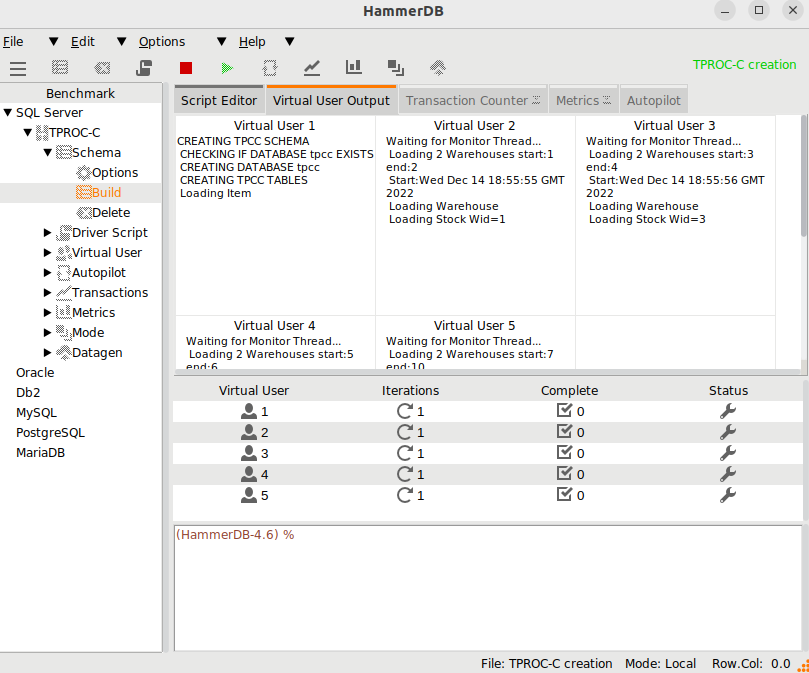Image resolution: width=809 pixels, height=673 pixels.
Task: Click the Metrics bar chart icon
Action: 354,68
